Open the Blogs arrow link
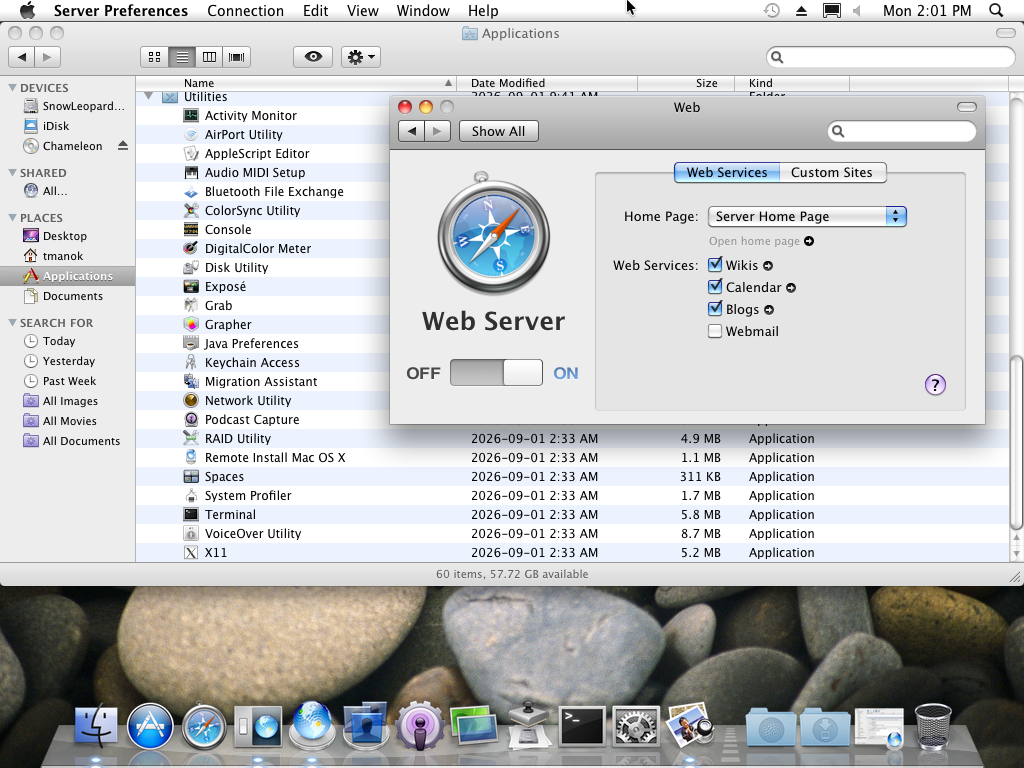This screenshot has width=1024, height=768. coord(769,310)
